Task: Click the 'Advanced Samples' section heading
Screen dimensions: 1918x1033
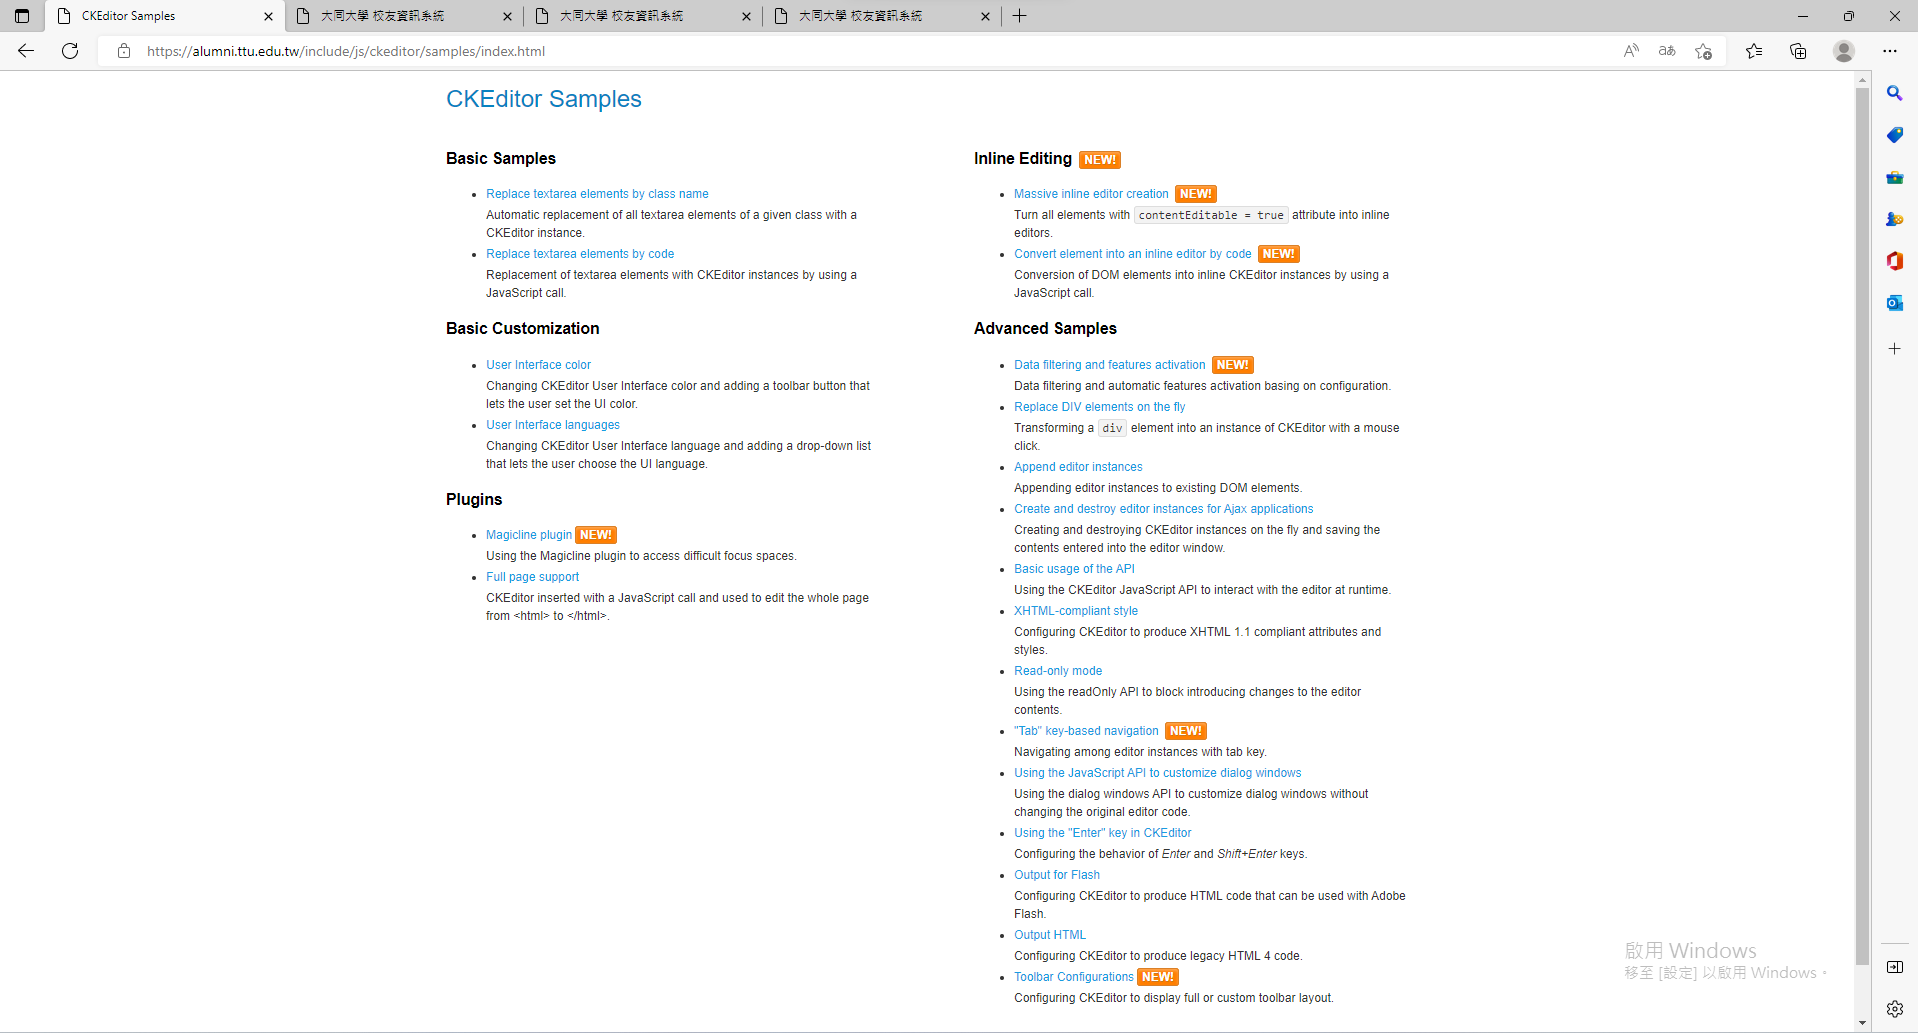Action: click(1045, 328)
